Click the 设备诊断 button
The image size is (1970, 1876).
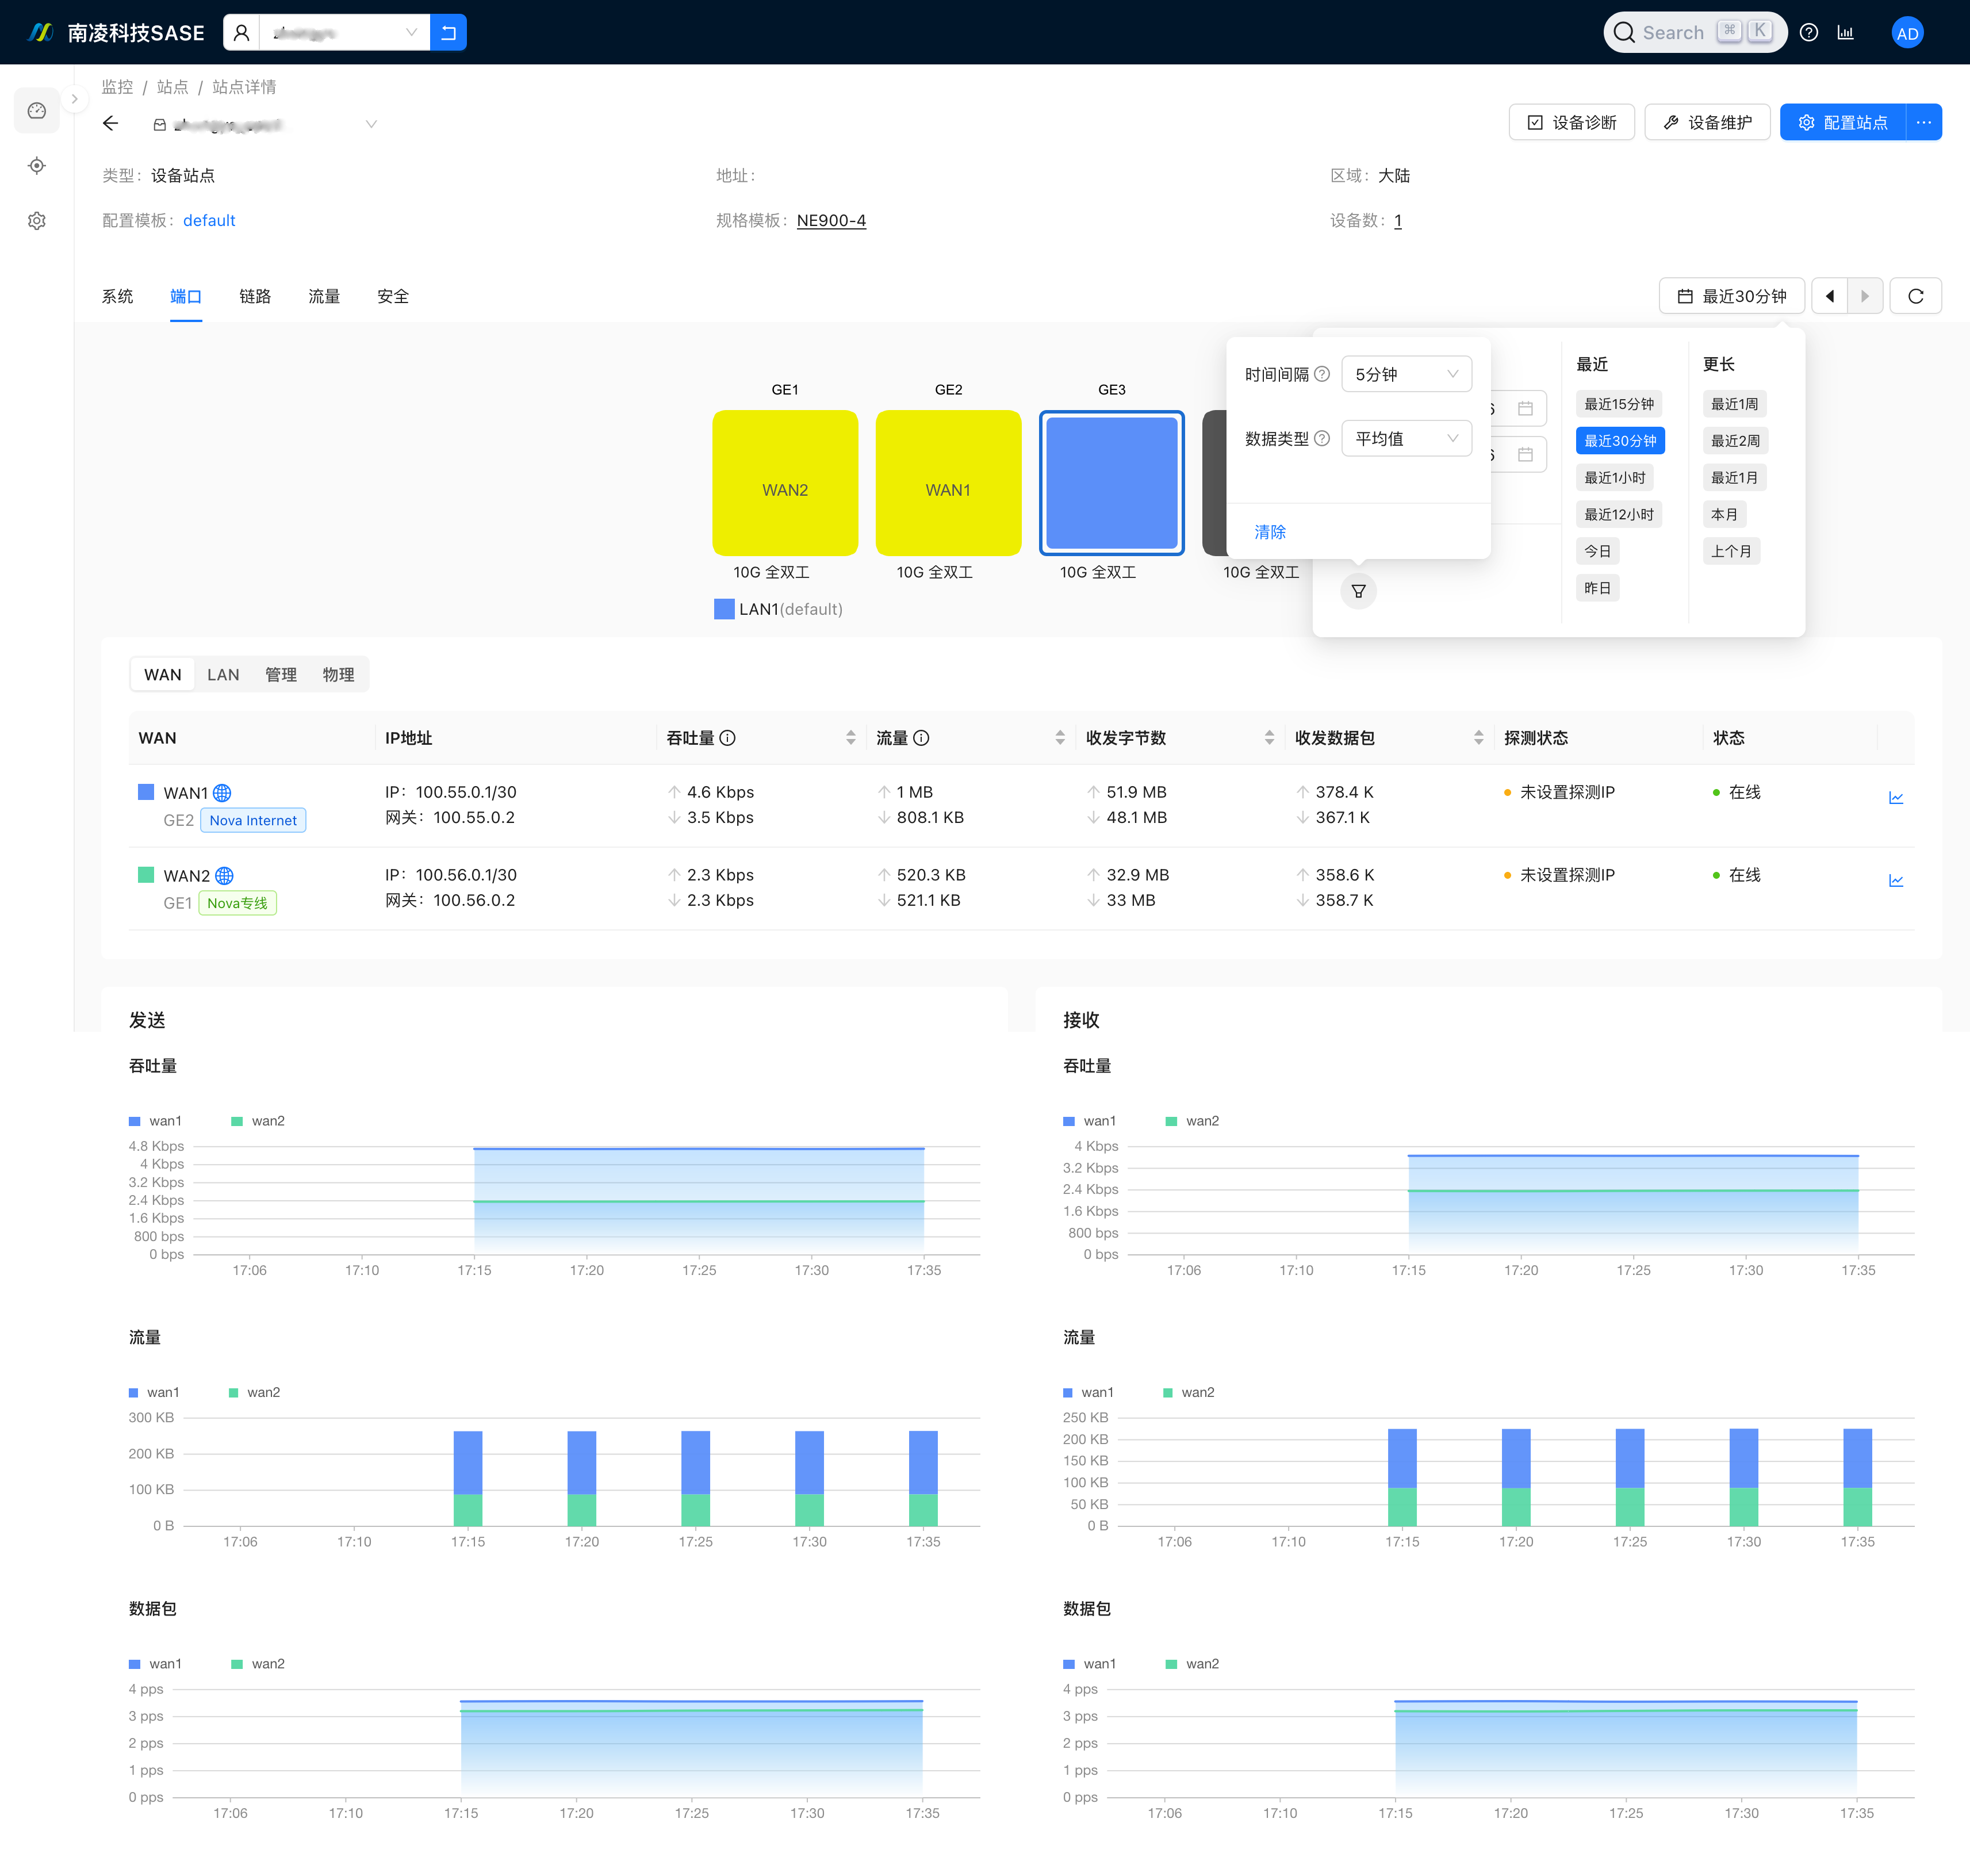click(x=1571, y=122)
